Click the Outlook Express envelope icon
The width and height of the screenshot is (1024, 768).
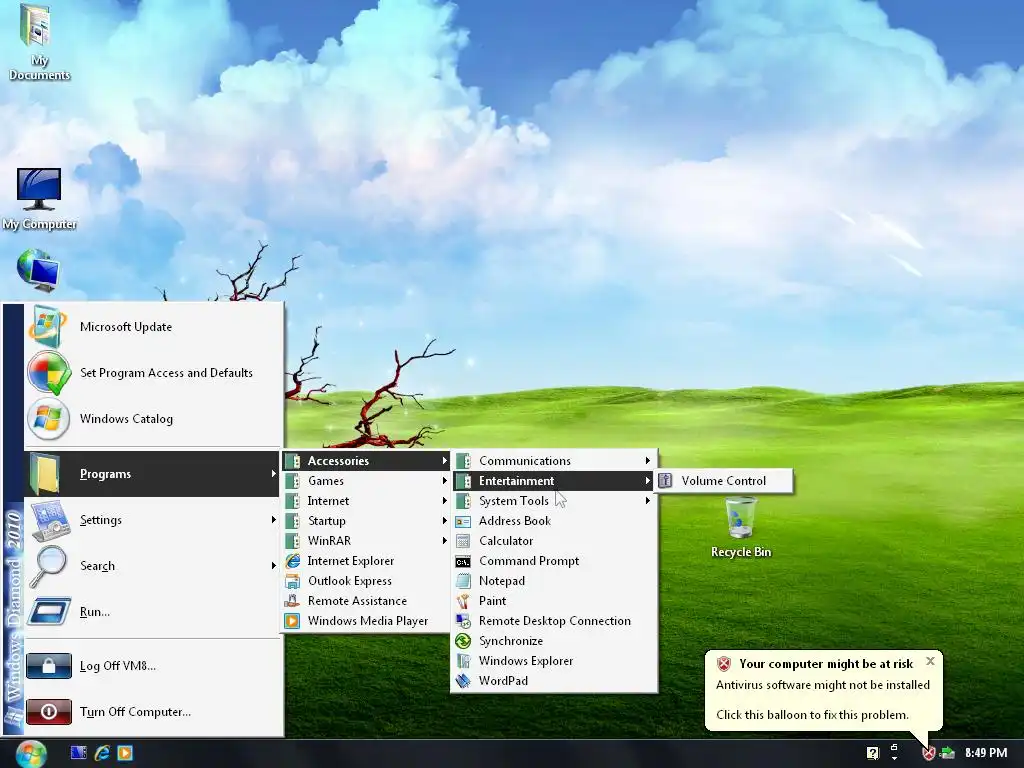[293, 581]
